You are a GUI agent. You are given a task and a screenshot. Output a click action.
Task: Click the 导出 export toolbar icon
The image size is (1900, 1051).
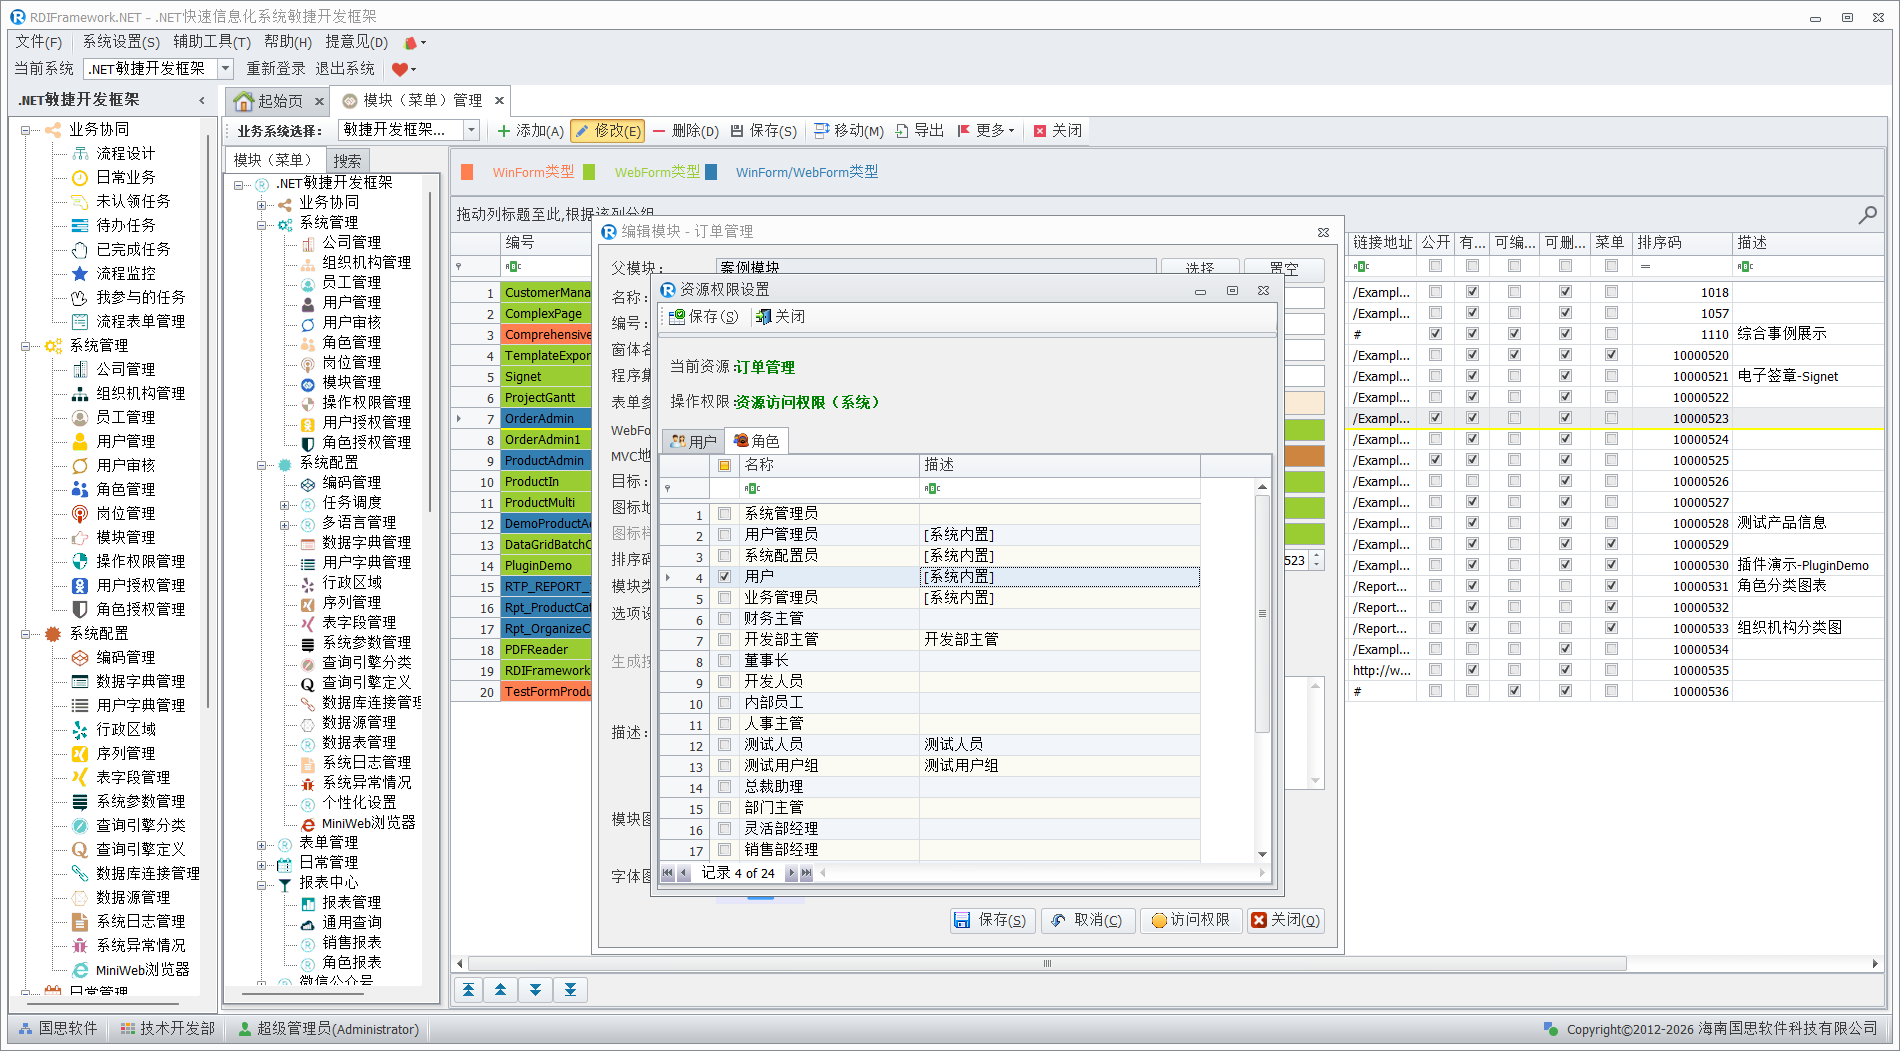pyautogui.click(x=902, y=131)
